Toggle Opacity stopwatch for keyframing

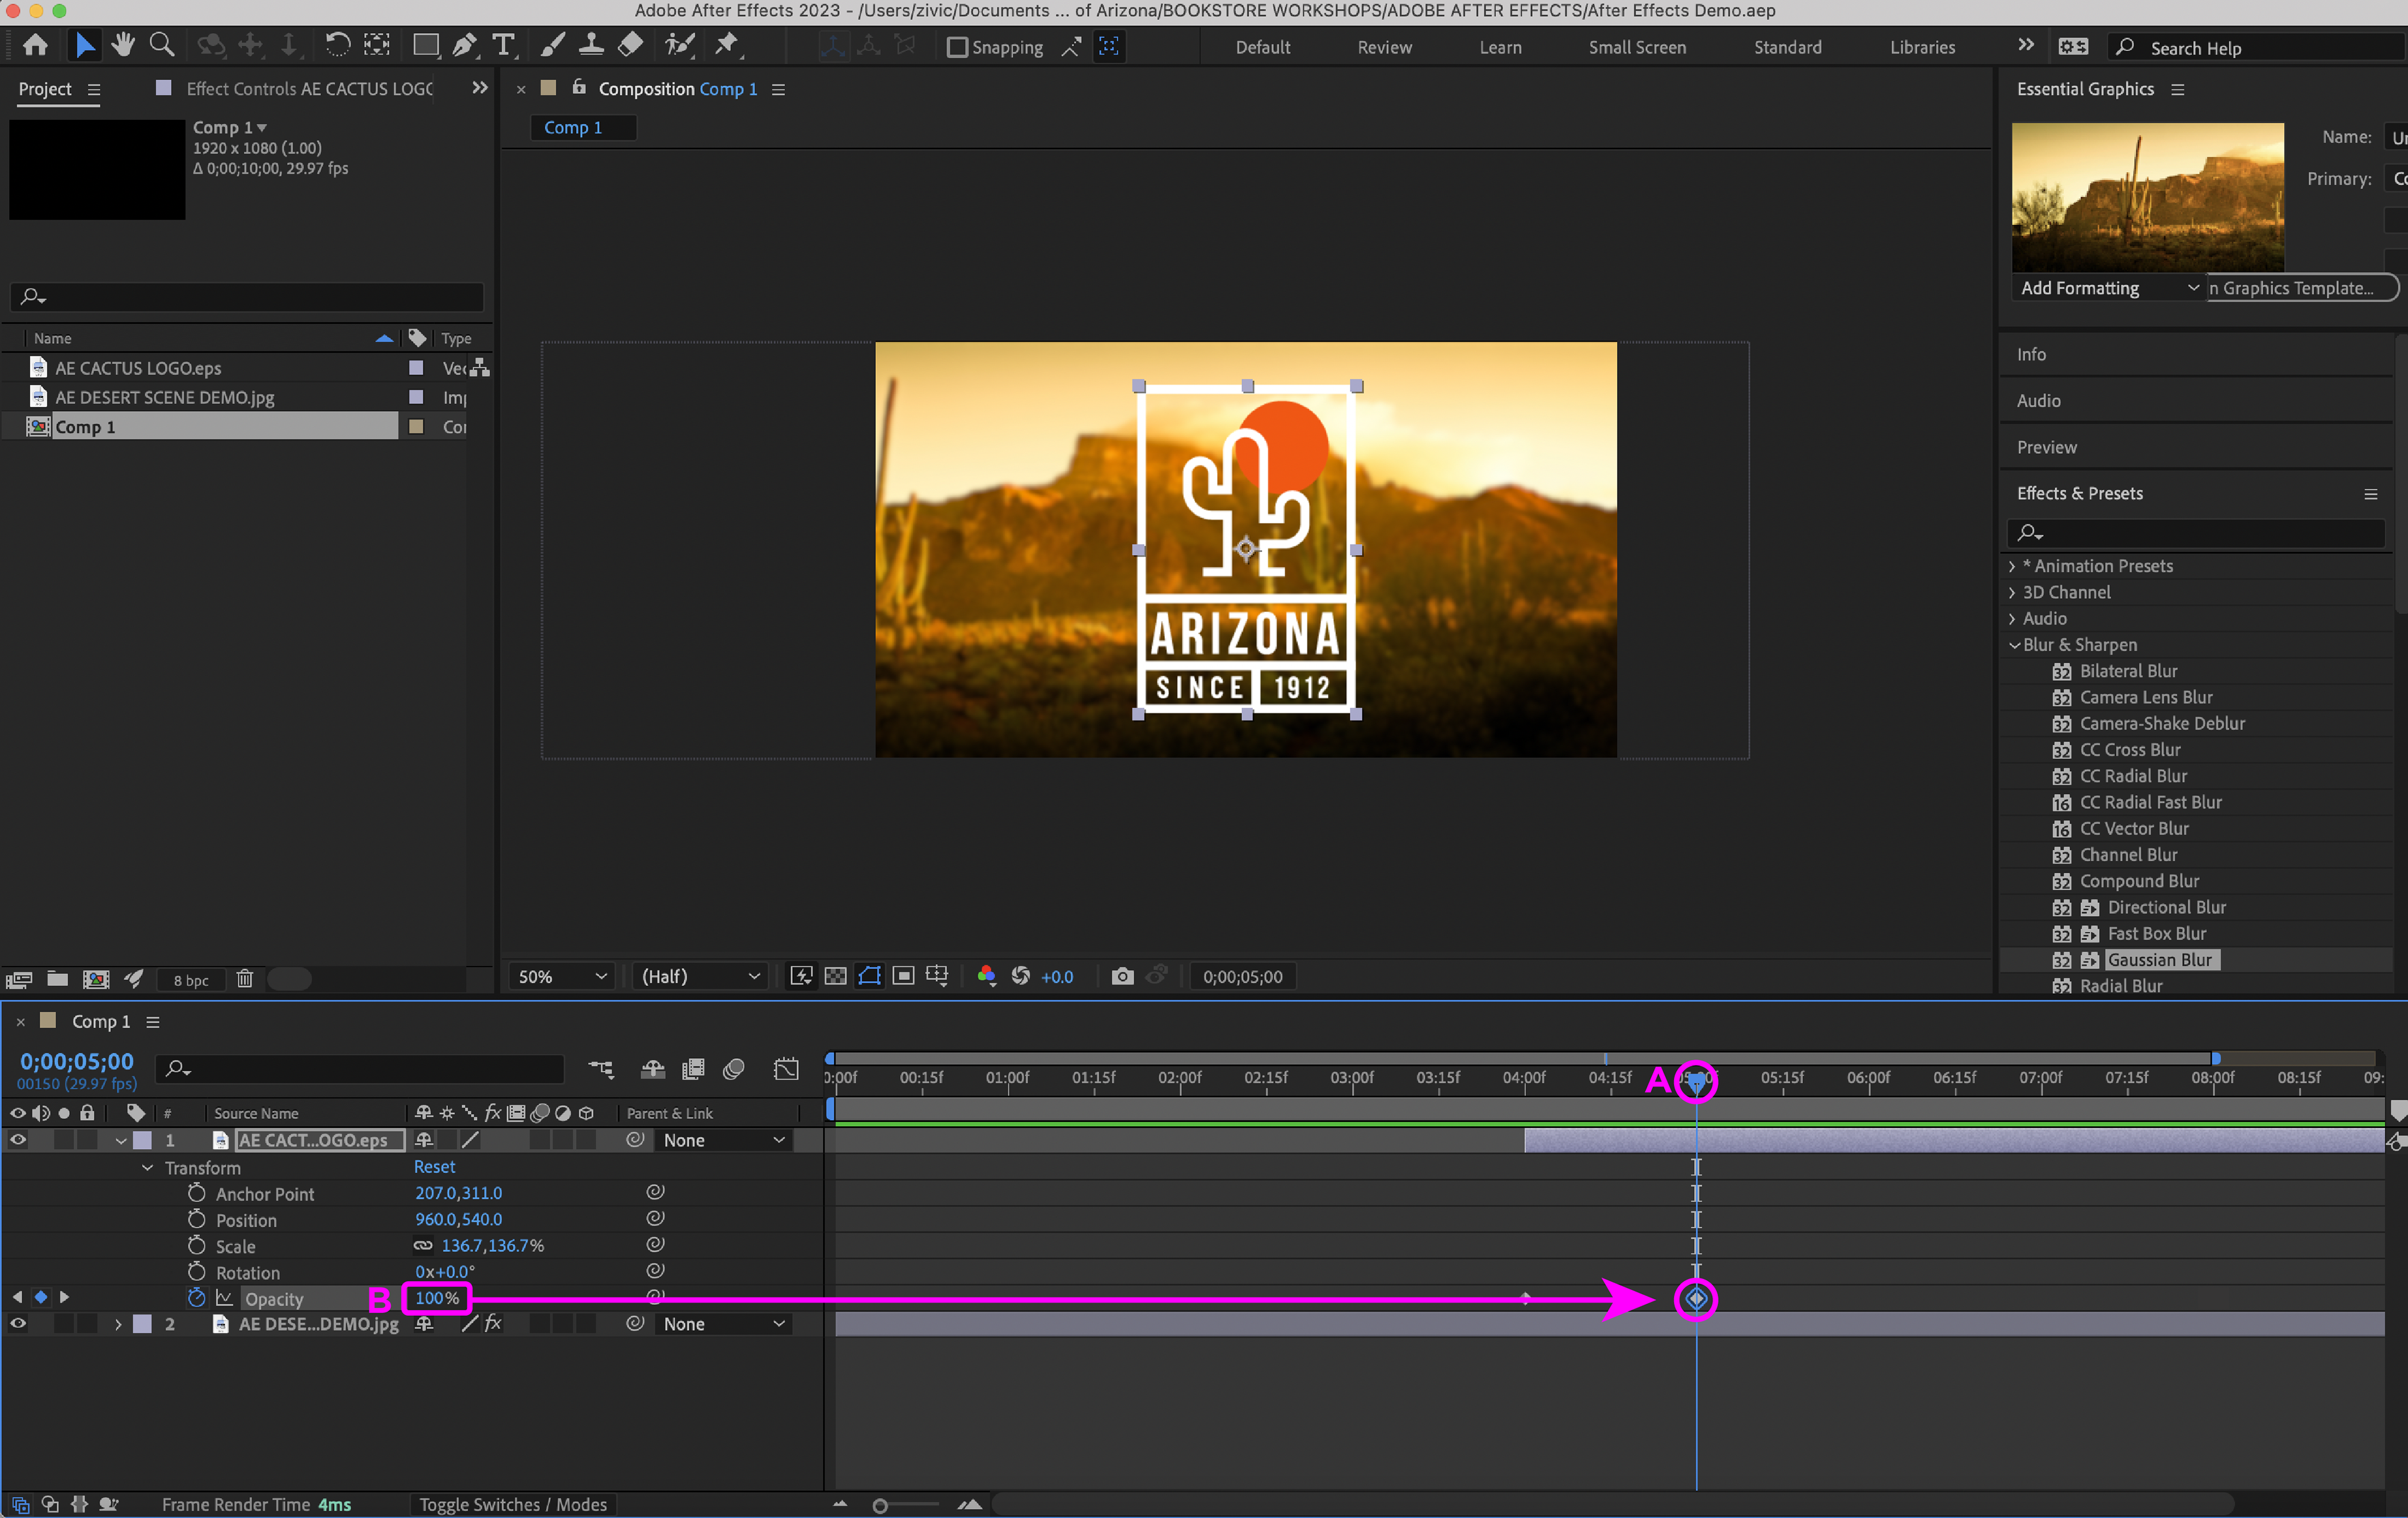(196, 1298)
